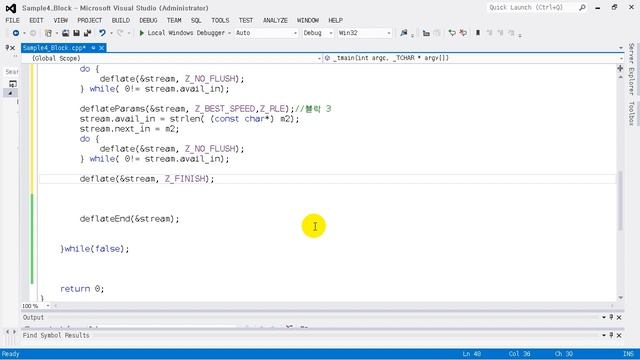Open the VIEW menu
640x360 pixels.
click(x=60, y=20)
